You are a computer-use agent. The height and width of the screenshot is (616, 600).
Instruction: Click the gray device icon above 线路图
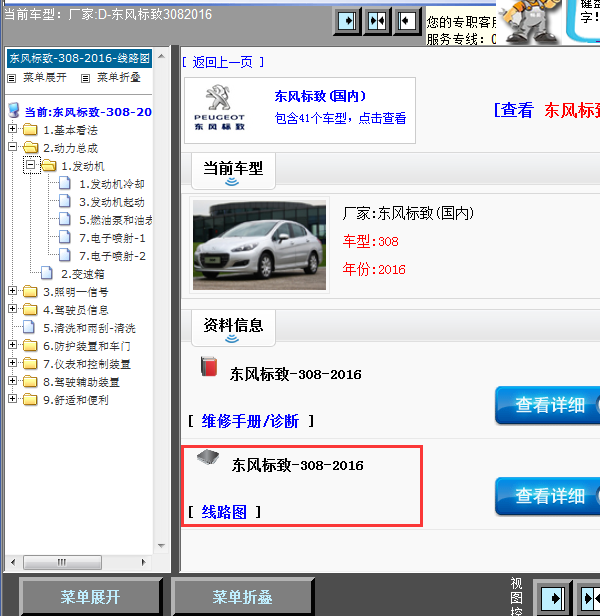coord(208,457)
